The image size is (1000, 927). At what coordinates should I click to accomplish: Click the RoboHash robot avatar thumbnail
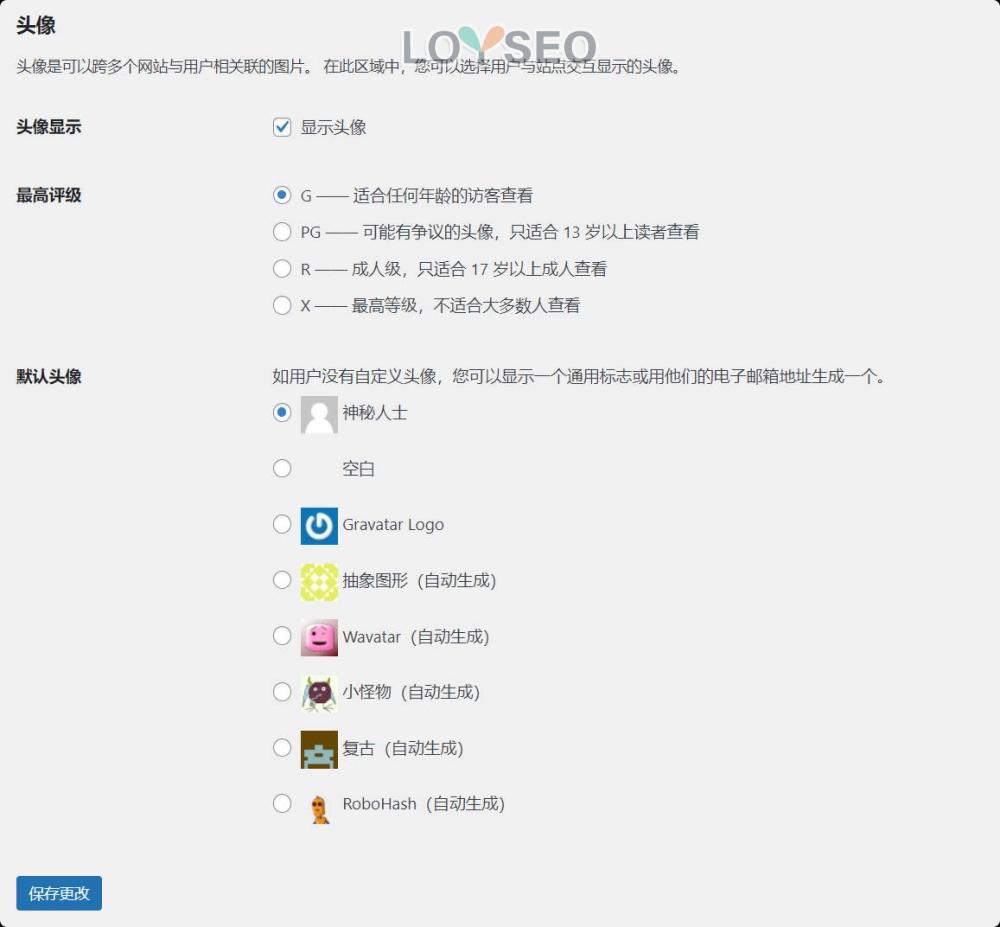point(317,803)
